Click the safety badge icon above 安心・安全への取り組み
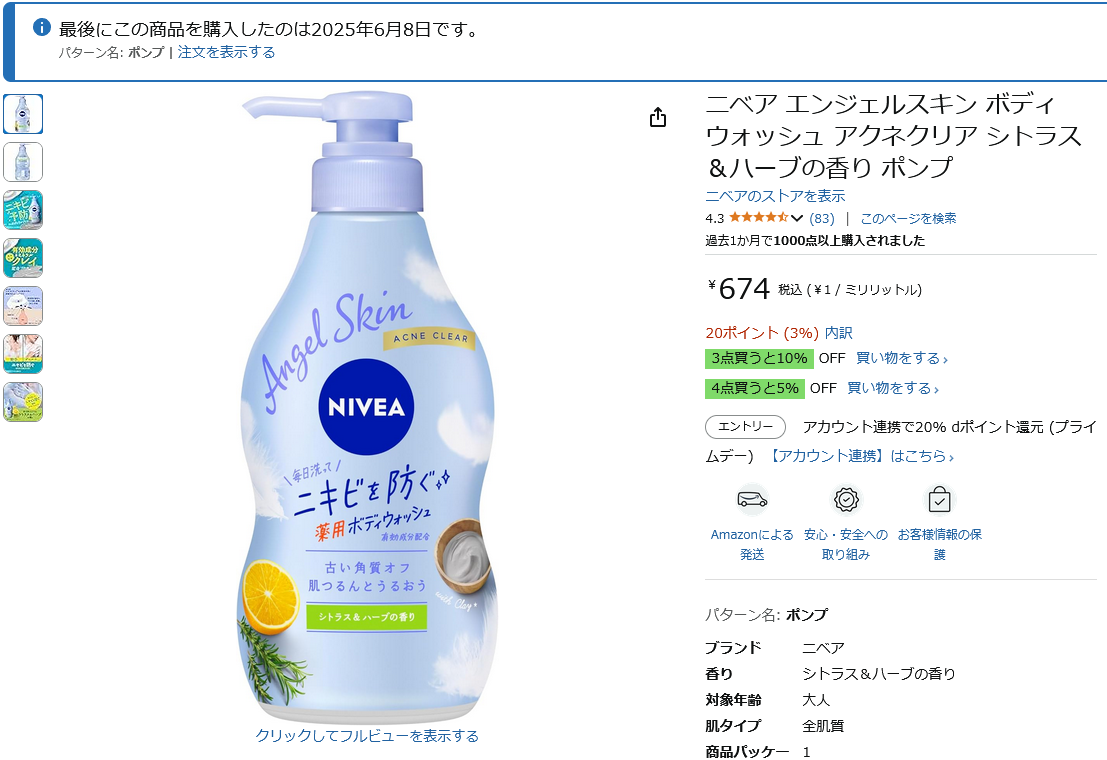This screenshot has width=1107, height=760. pyautogui.click(x=846, y=500)
